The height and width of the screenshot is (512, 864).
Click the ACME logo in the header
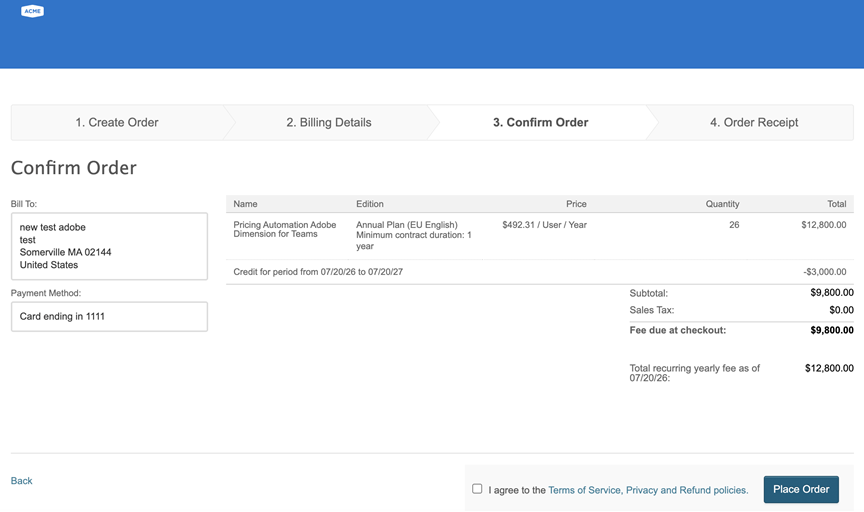[x=32, y=11]
